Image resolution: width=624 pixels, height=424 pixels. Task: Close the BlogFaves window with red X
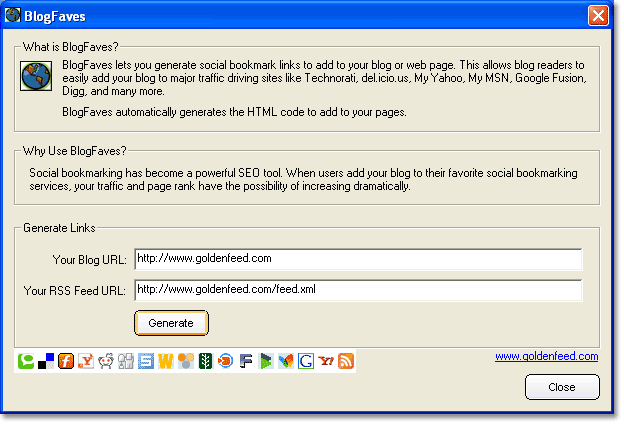click(x=598, y=16)
